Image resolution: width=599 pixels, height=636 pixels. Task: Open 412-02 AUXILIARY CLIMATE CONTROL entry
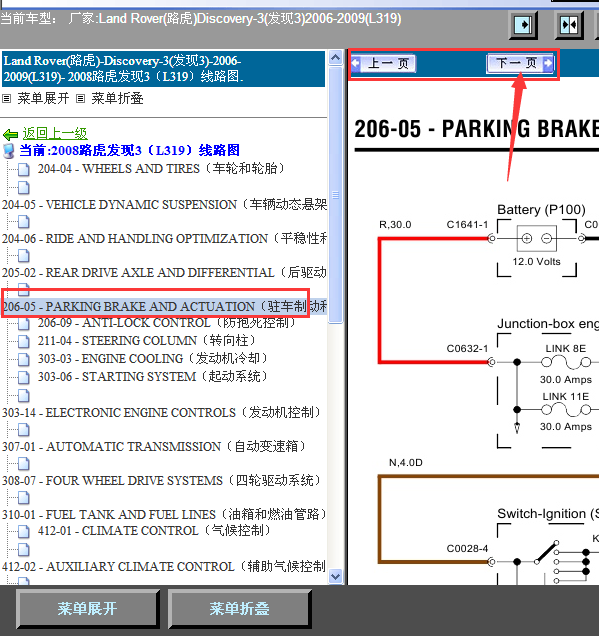164,566
